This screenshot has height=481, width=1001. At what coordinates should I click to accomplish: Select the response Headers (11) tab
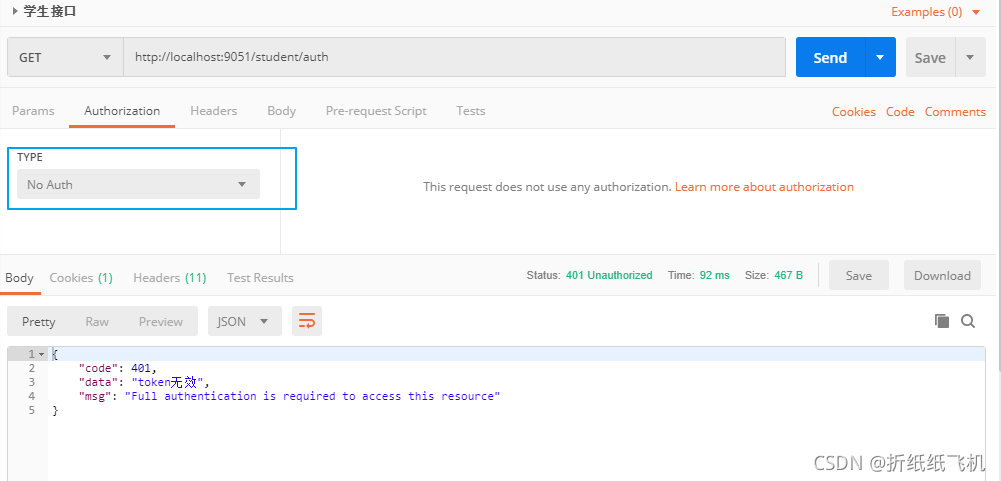coord(170,278)
